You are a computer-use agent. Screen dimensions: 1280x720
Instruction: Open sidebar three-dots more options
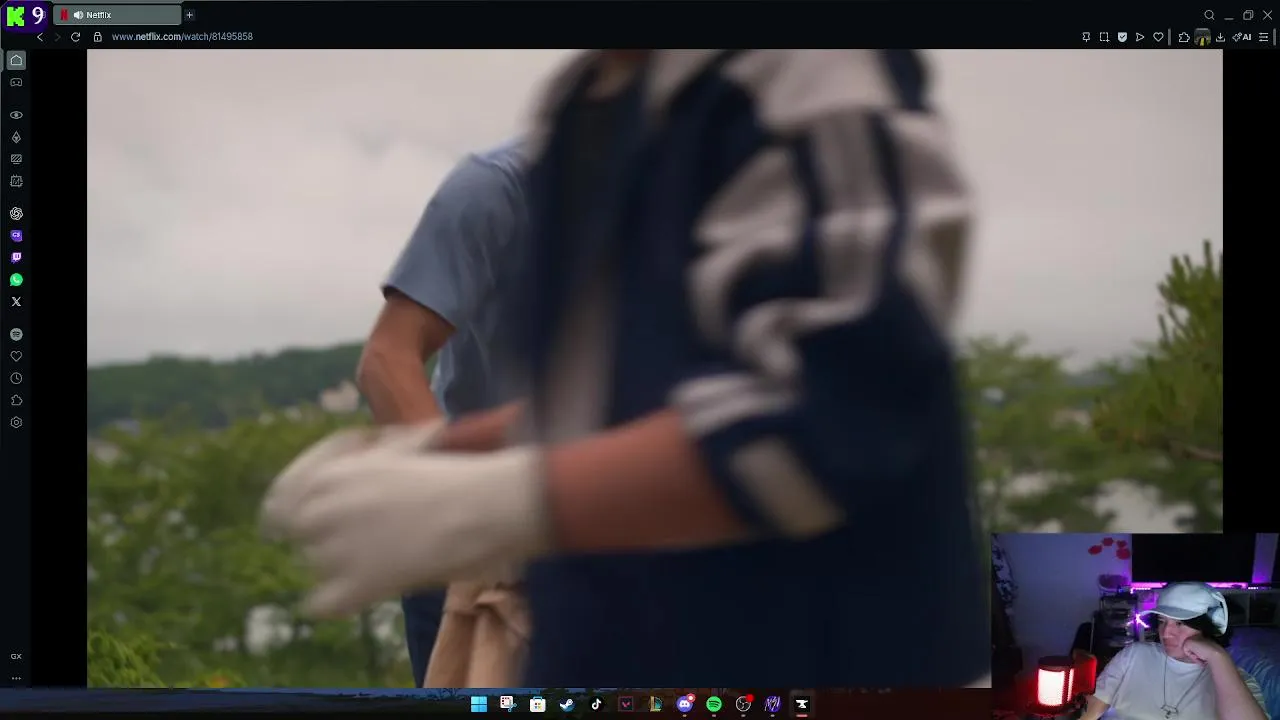point(16,678)
